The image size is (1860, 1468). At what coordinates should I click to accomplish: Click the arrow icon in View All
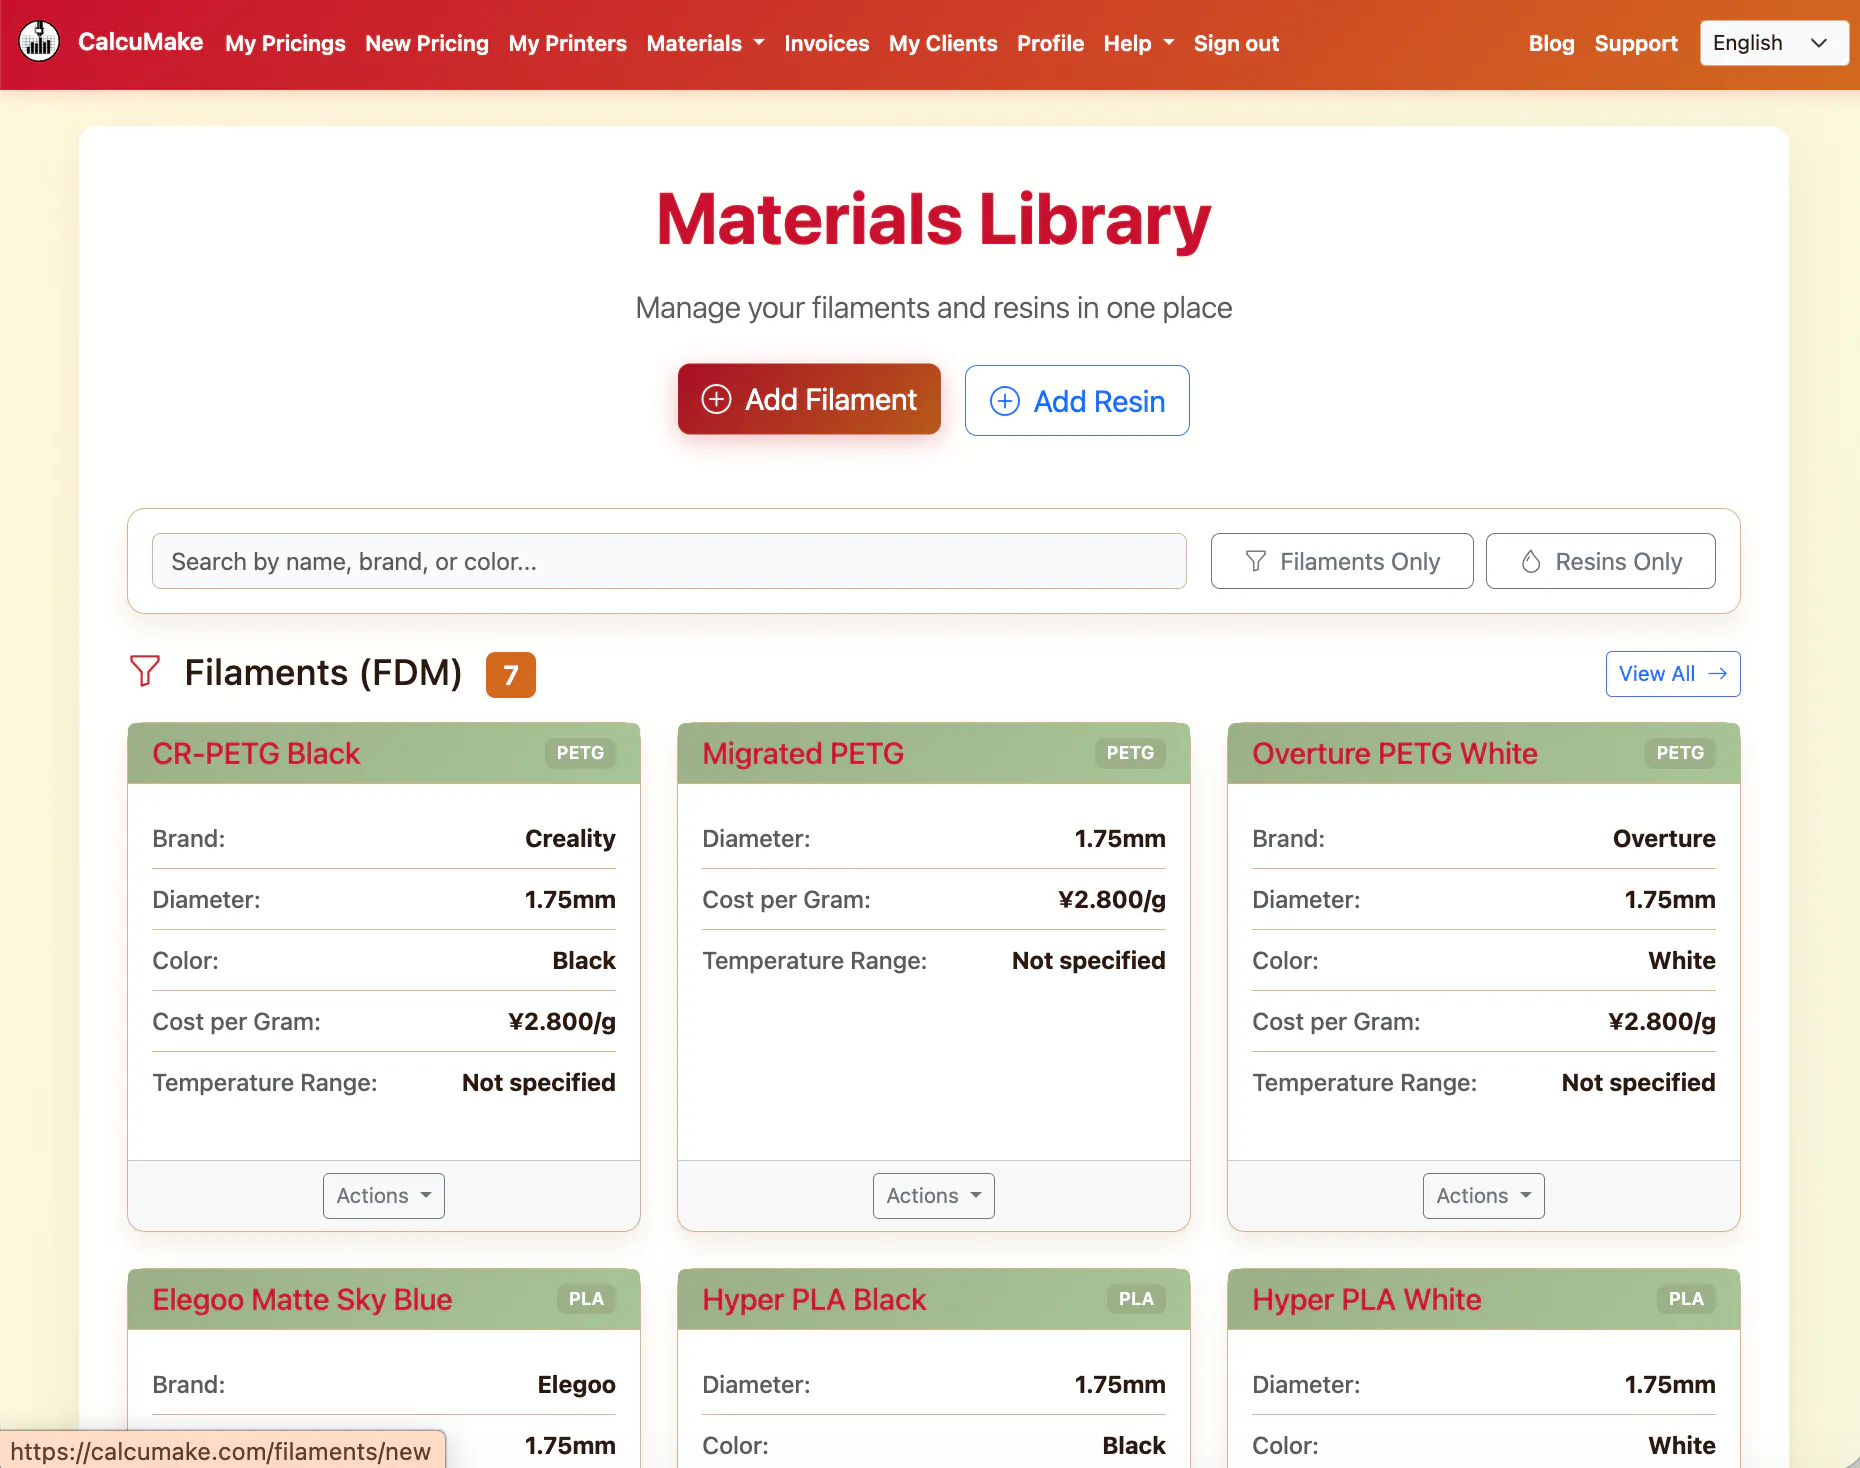pos(1718,674)
